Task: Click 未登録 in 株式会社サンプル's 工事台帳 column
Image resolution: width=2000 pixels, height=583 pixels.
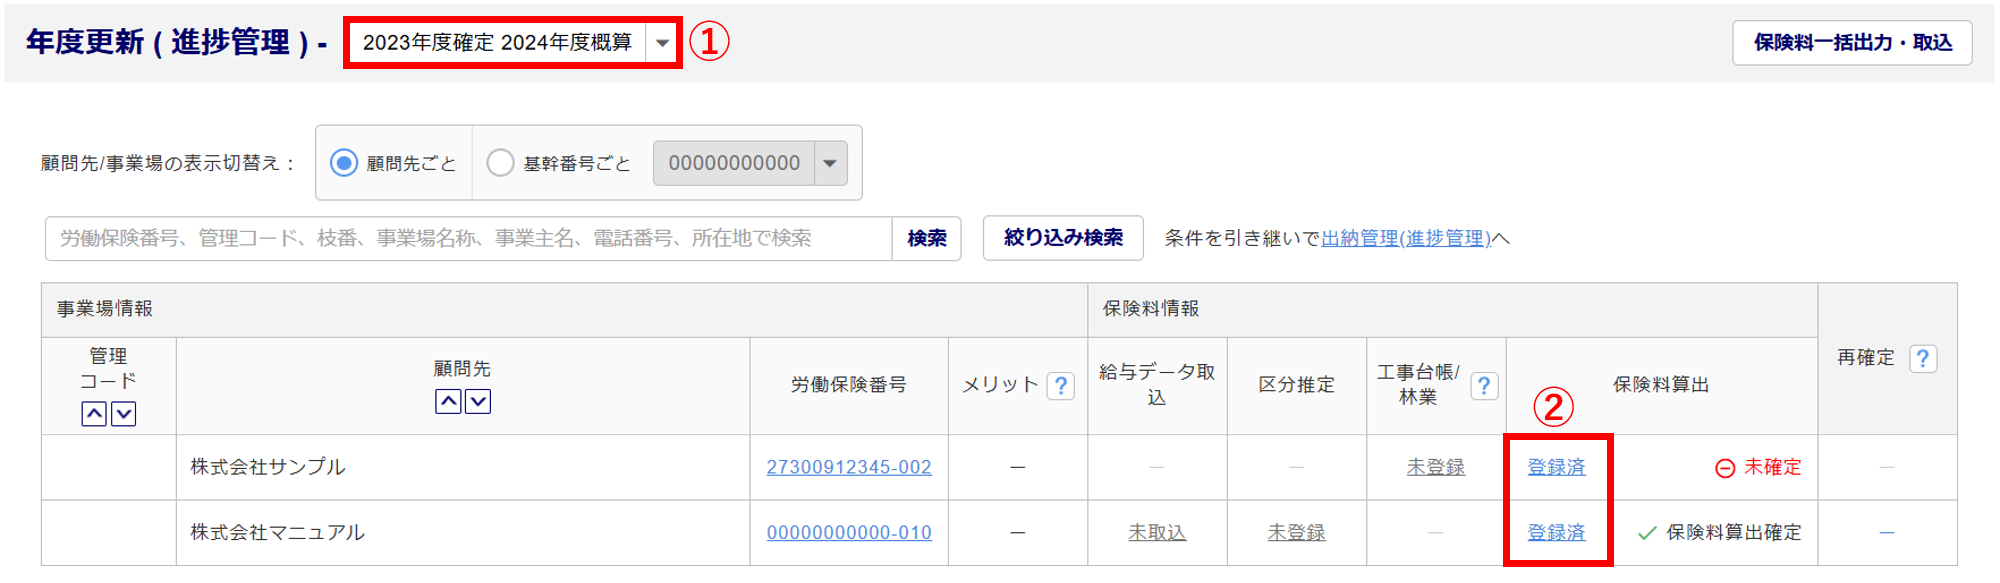Action: click(1436, 467)
